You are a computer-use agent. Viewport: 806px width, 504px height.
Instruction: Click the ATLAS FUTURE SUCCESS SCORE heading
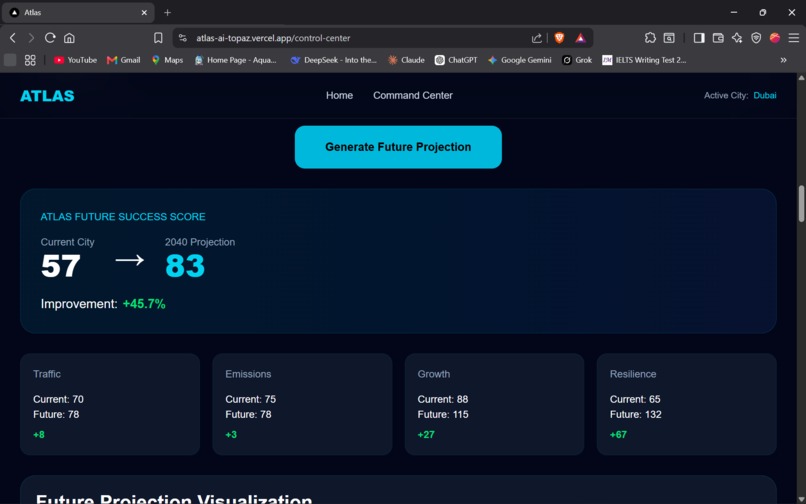click(x=123, y=217)
